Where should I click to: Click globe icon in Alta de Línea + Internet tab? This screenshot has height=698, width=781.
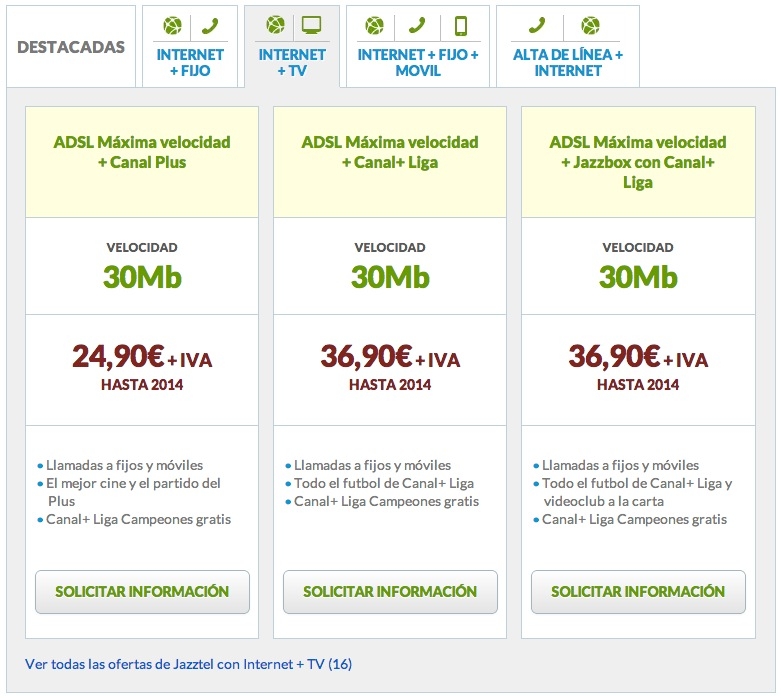590,25
